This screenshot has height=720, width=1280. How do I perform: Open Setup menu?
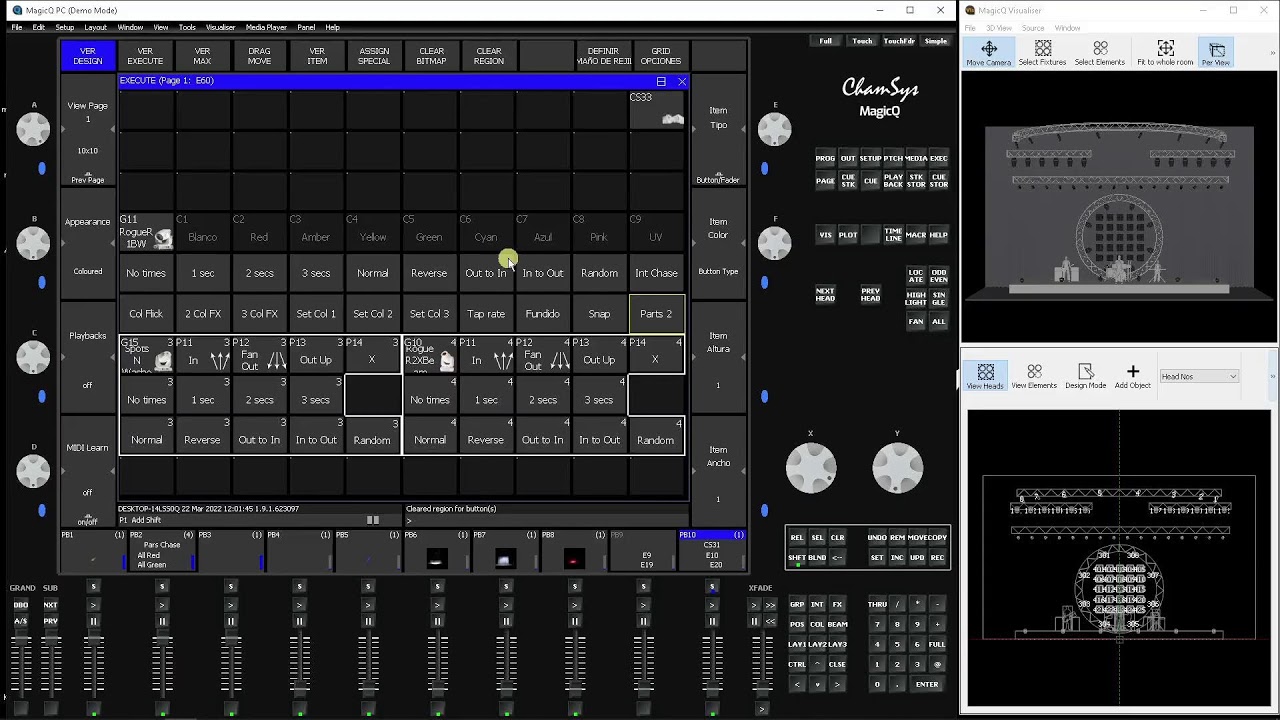[64, 27]
